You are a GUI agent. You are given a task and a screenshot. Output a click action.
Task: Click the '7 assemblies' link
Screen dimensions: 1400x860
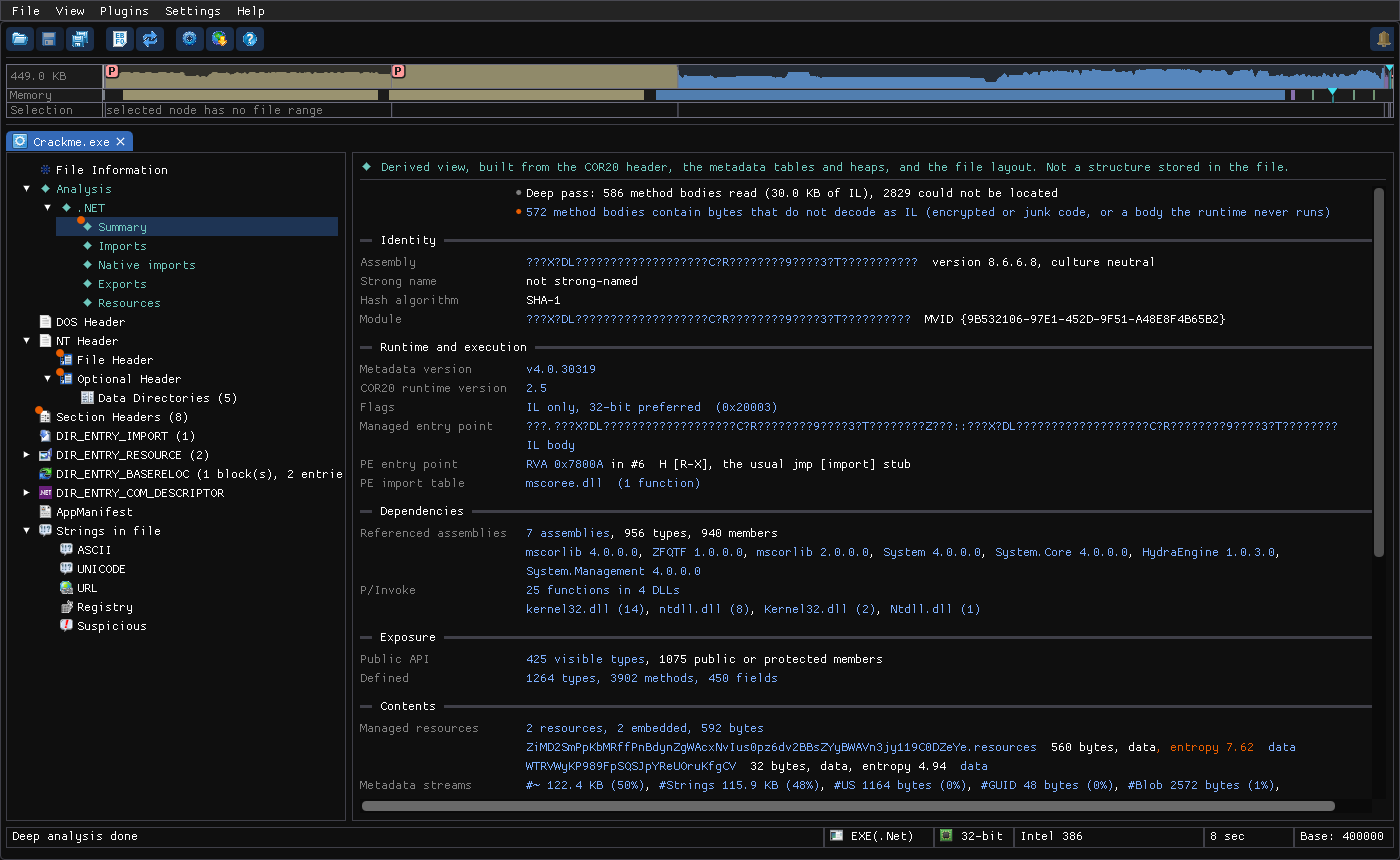tap(568, 533)
